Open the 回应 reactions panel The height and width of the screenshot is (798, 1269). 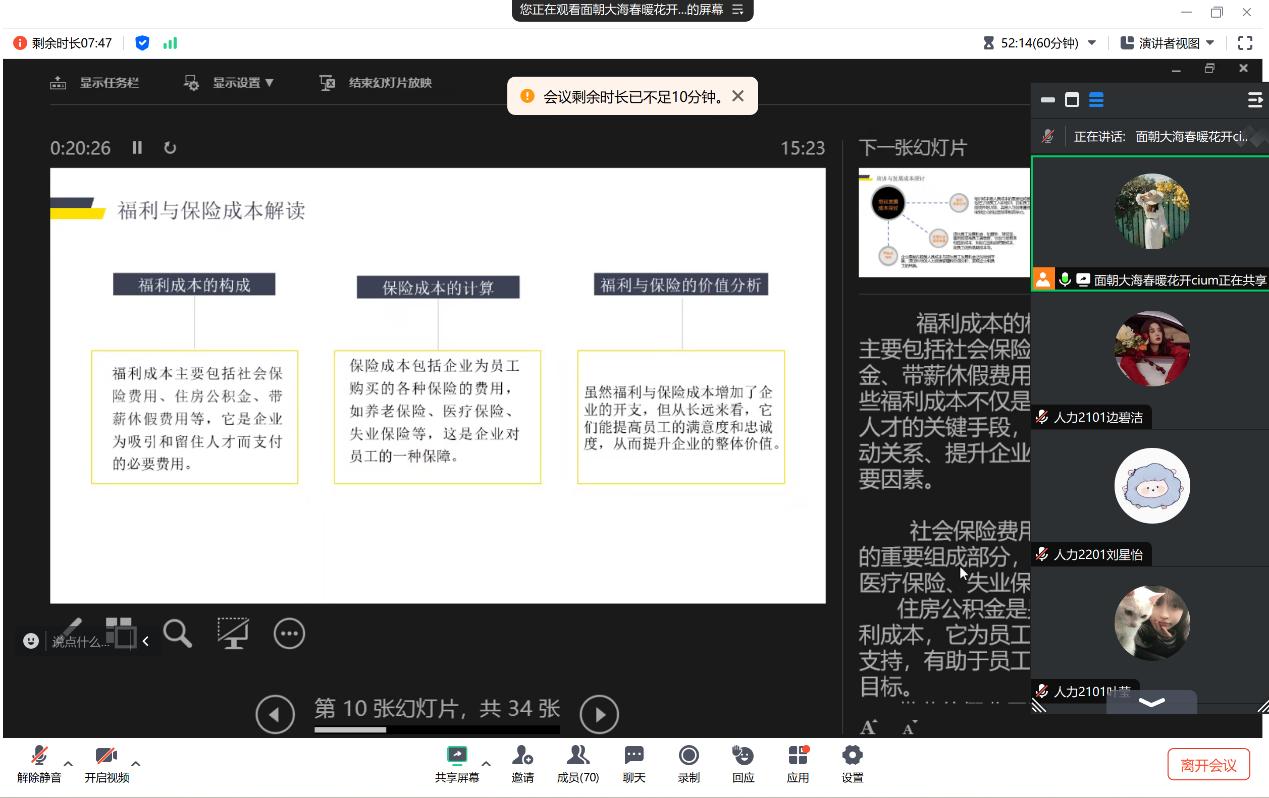(x=742, y=762)
